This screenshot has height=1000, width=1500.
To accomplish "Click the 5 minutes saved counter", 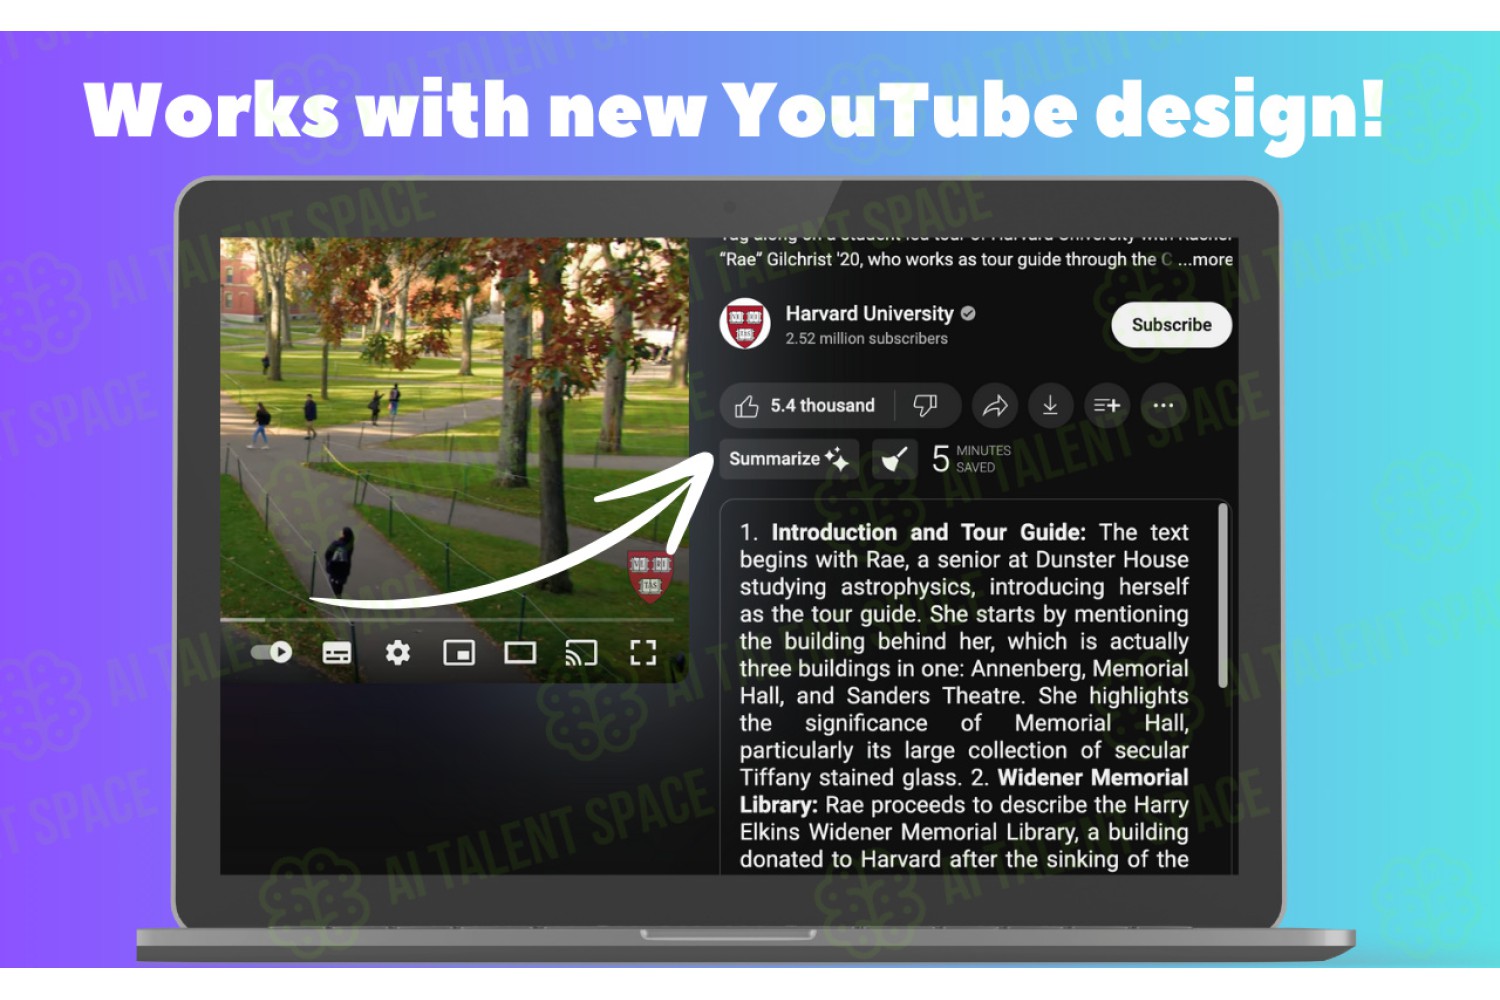I will tap(971, 459).
